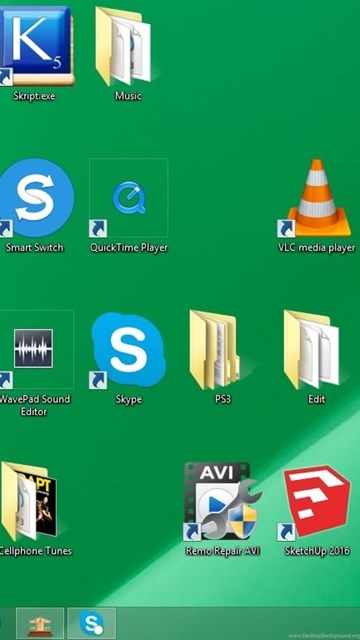Image resolution: width=360 pixels, height=640 pixels.
Task: Open the Cellphone Tunes folder
Action: (x=29, y=502)
